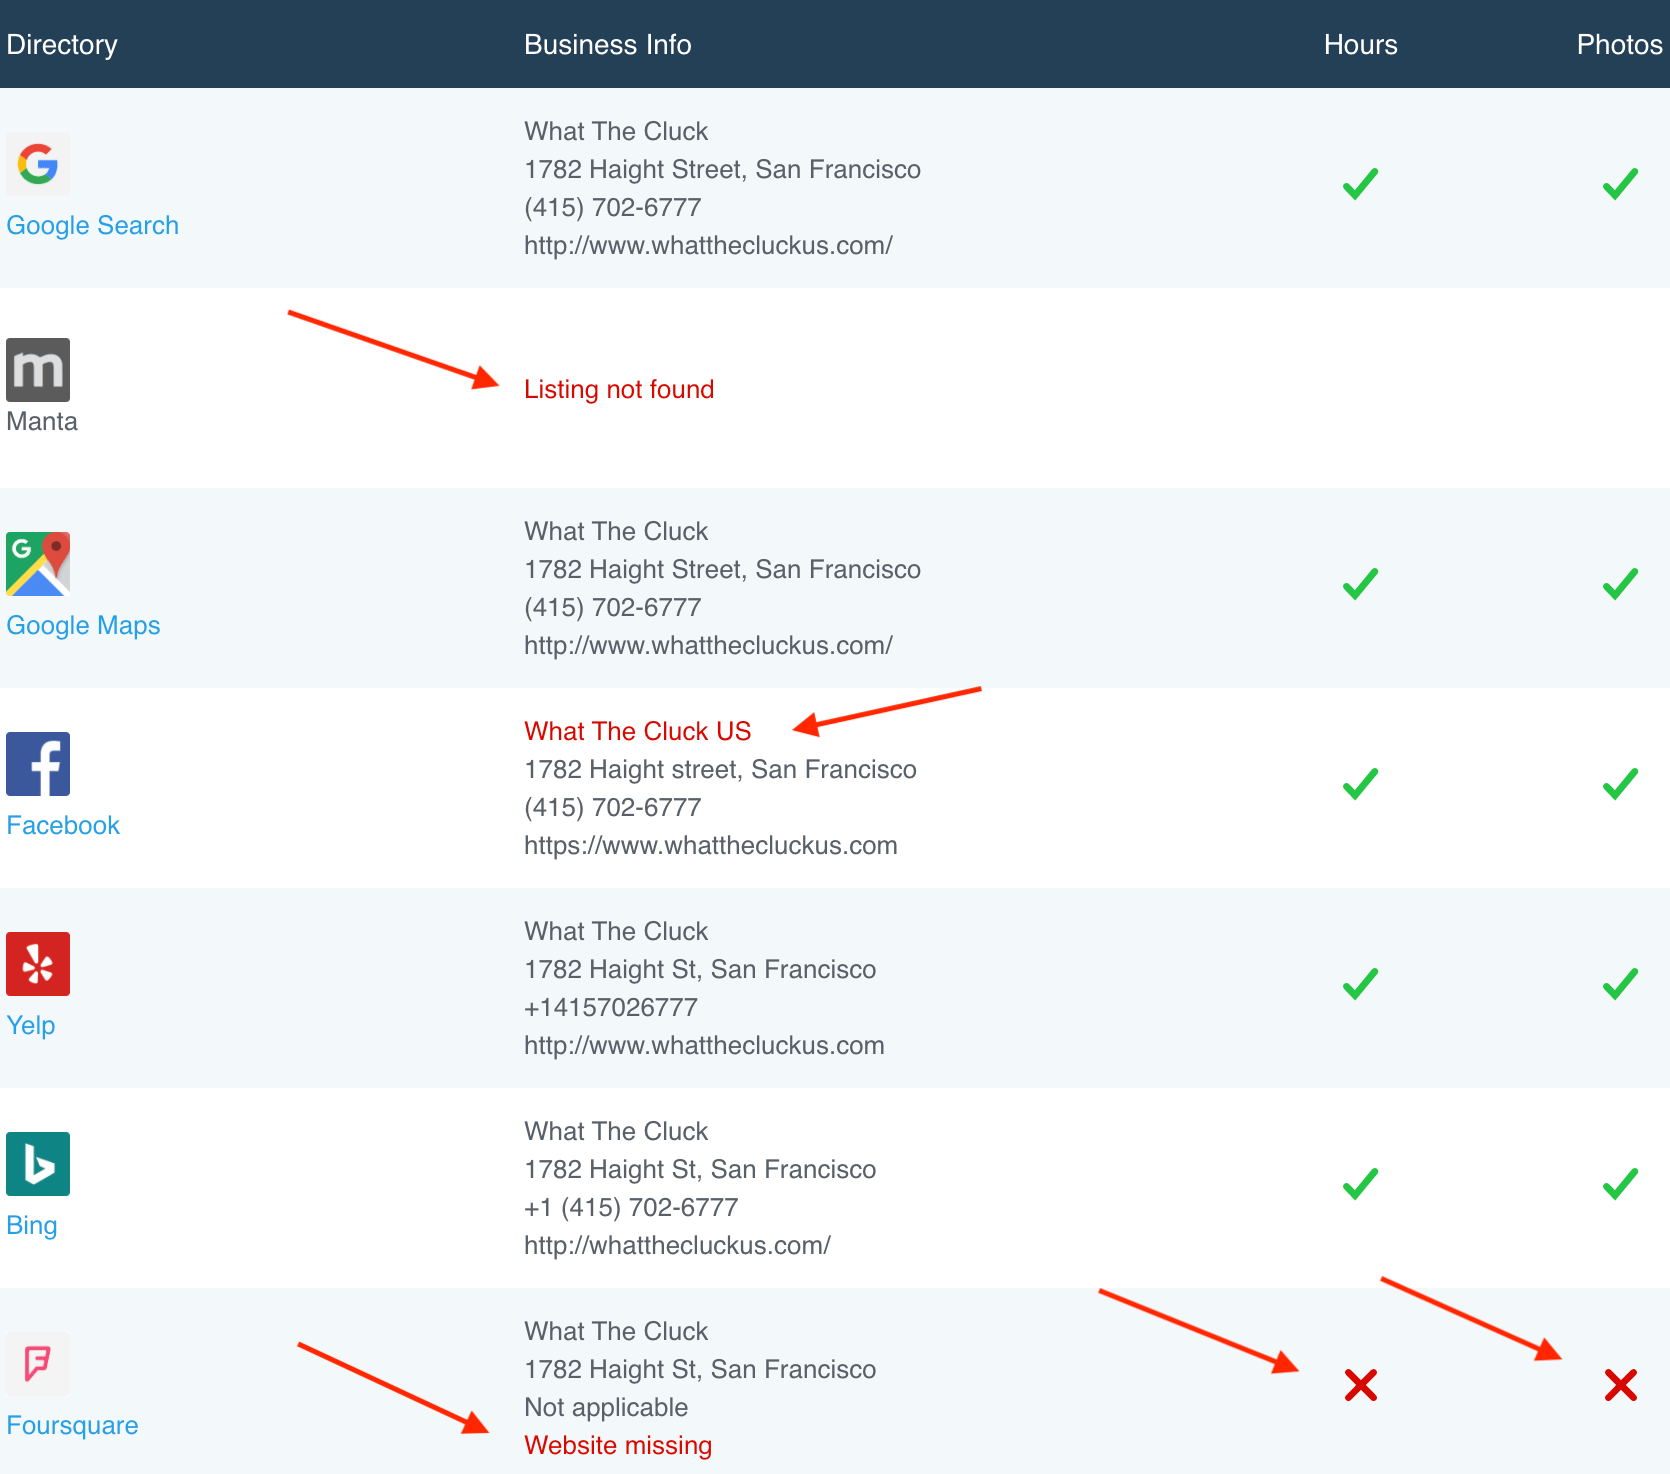Click 'What The Cluck' name in Bing row
The width and height of the screenshot is (1670, 1474).
(x=616, y=1131)
